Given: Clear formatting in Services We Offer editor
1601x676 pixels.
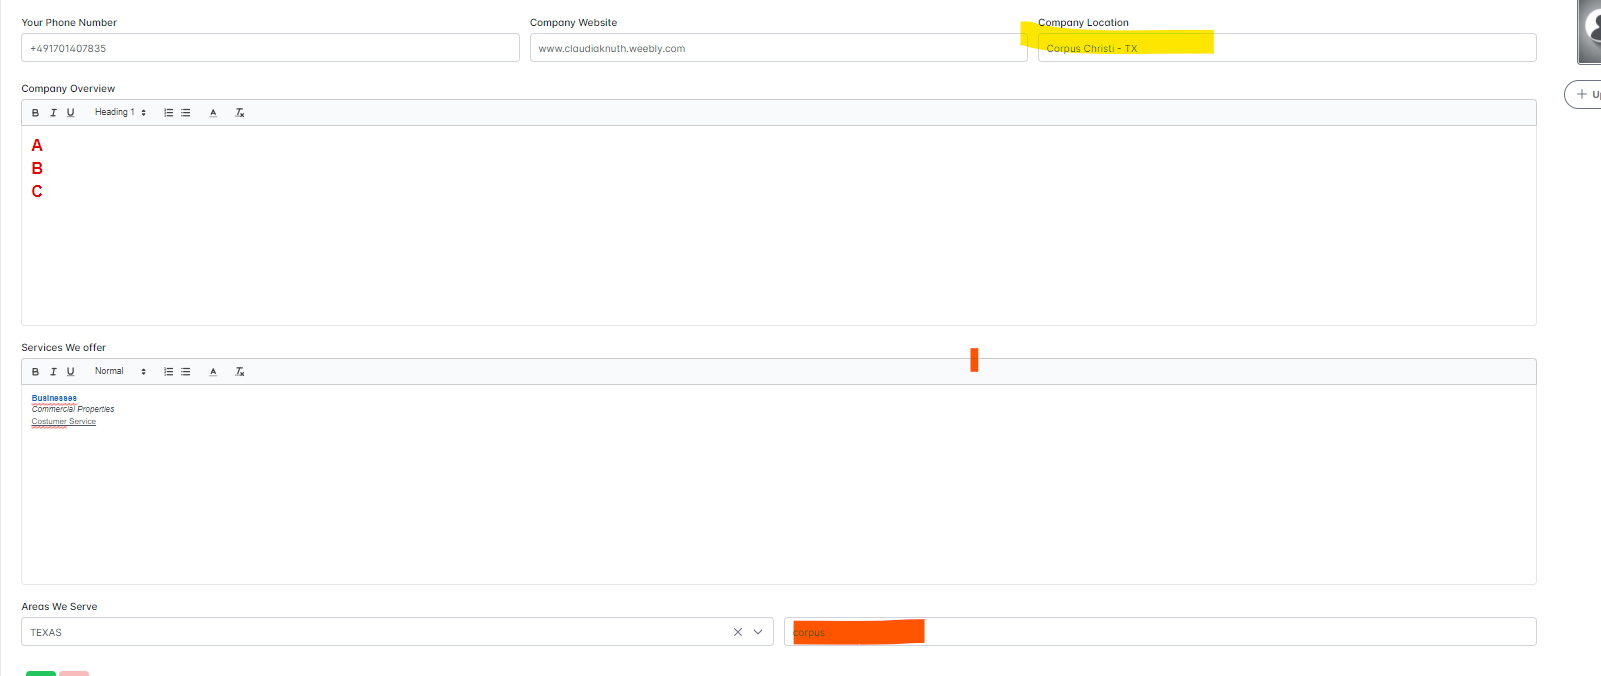Looking at the screenshot, I should point(240,372).
